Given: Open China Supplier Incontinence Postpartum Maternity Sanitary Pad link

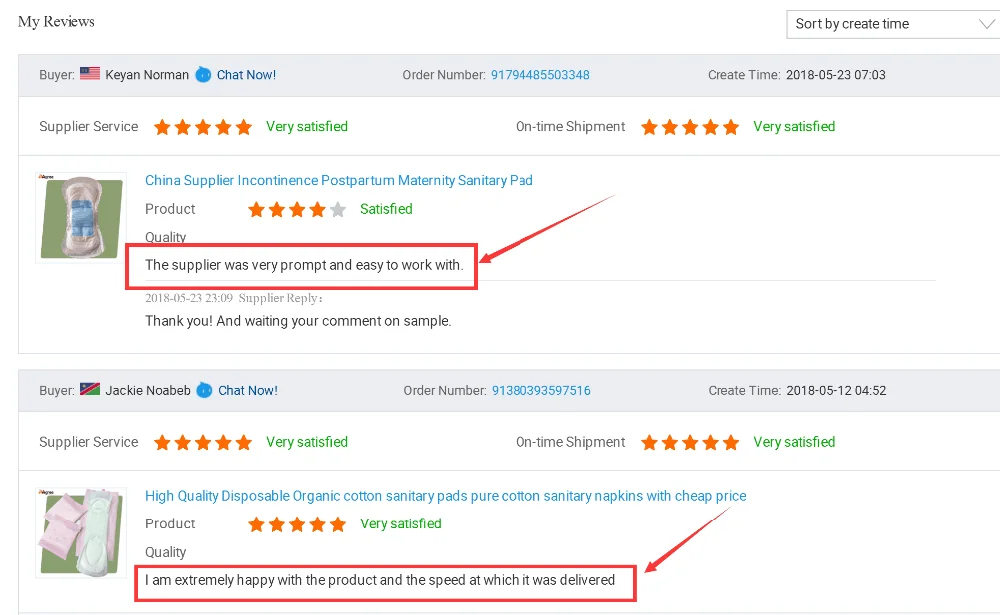Looking at the screenshot, I should coord(338,181).
